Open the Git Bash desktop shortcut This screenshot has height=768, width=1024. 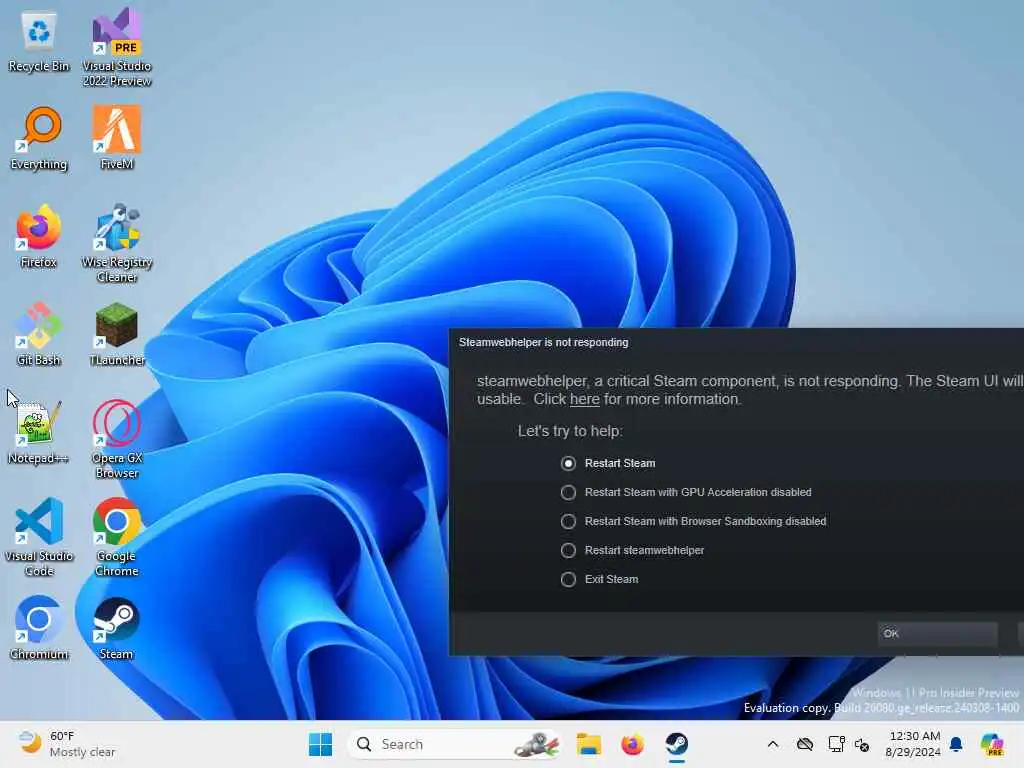pyautogui.click(x=39, y=334)
